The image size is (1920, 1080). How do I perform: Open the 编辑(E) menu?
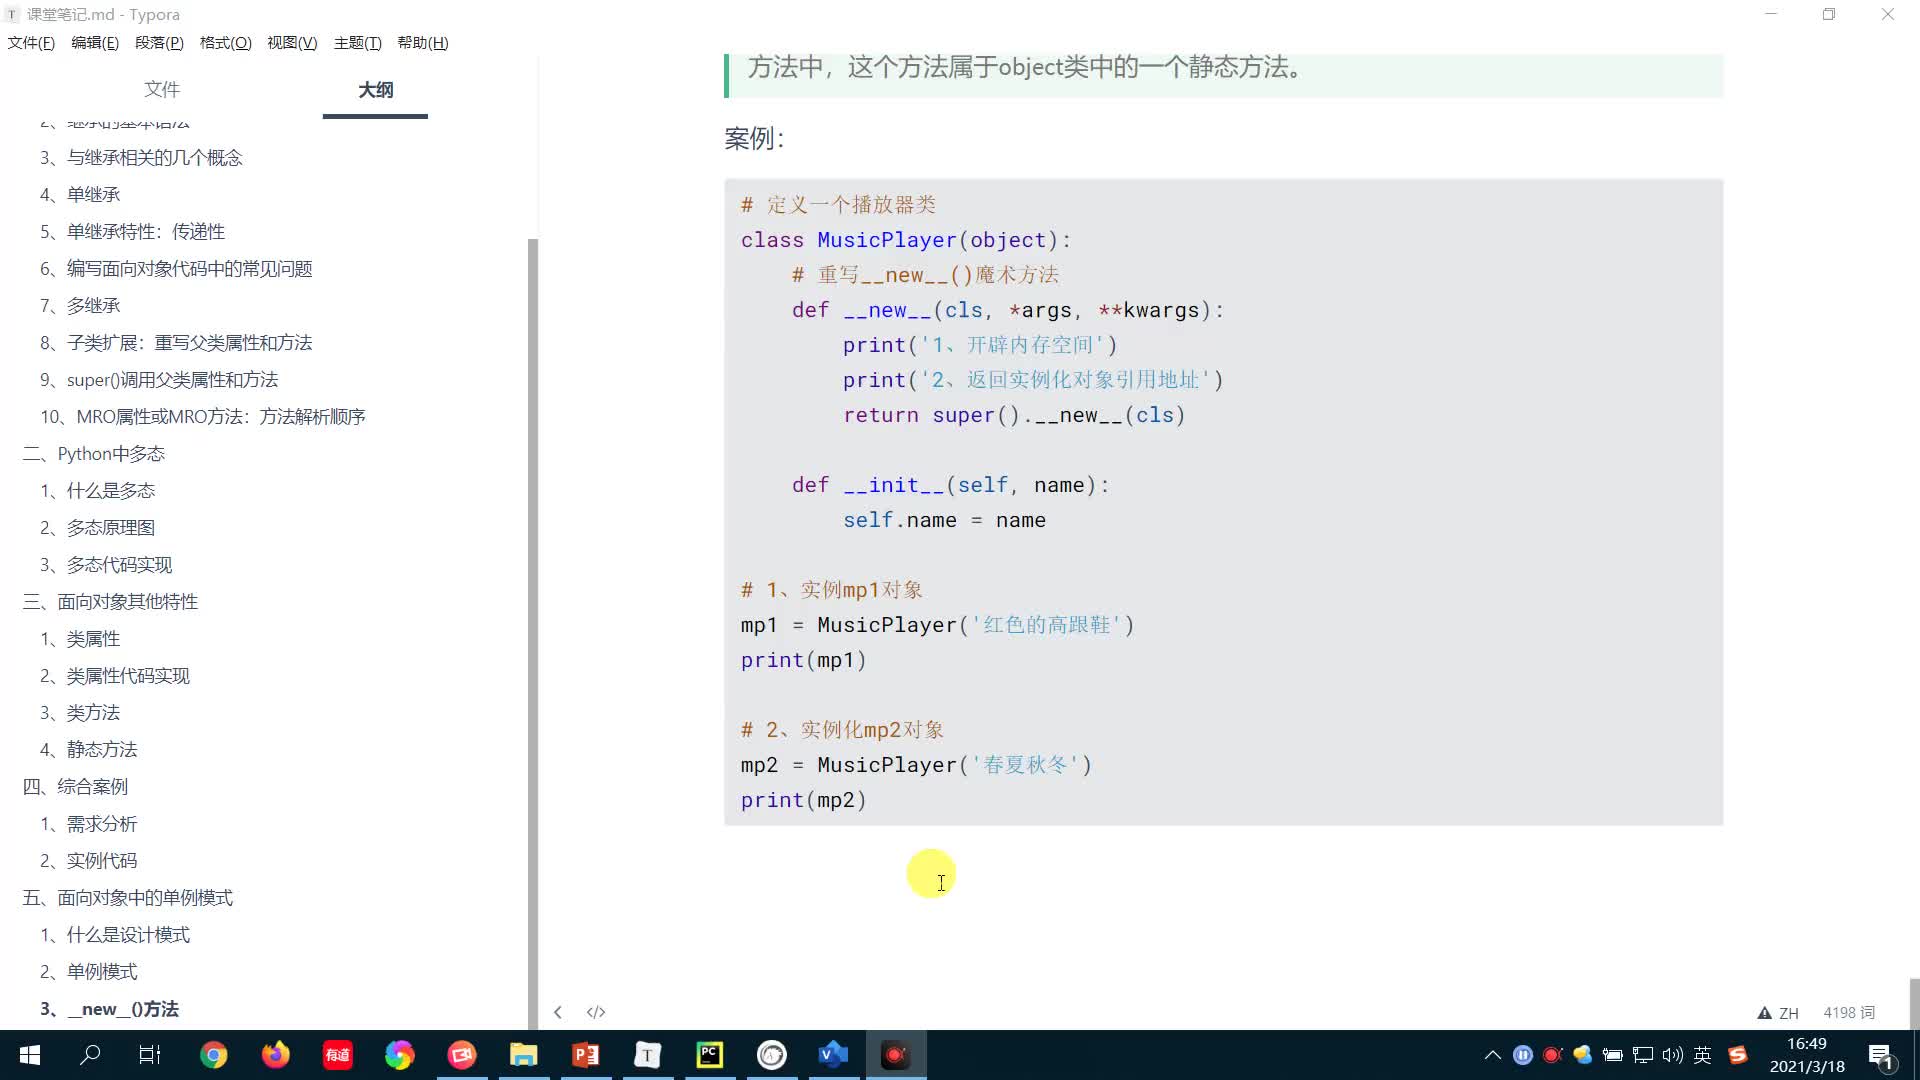click(95, 43)
